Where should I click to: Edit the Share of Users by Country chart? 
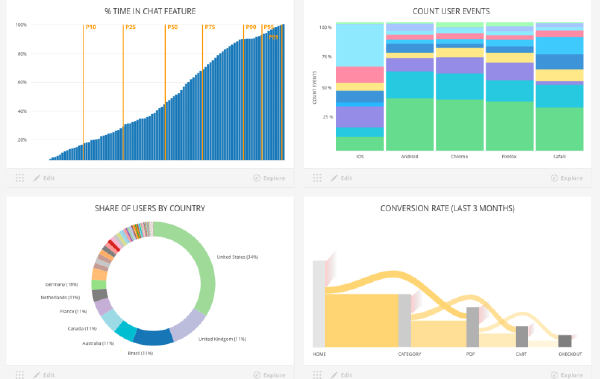[x=44, y=375]
